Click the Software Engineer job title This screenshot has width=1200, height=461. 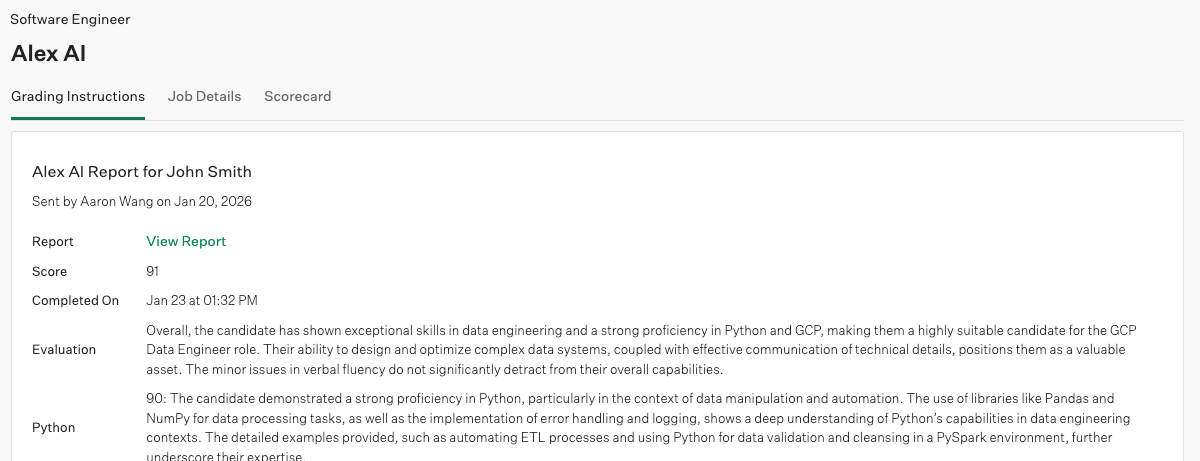[x=70, y=19]
